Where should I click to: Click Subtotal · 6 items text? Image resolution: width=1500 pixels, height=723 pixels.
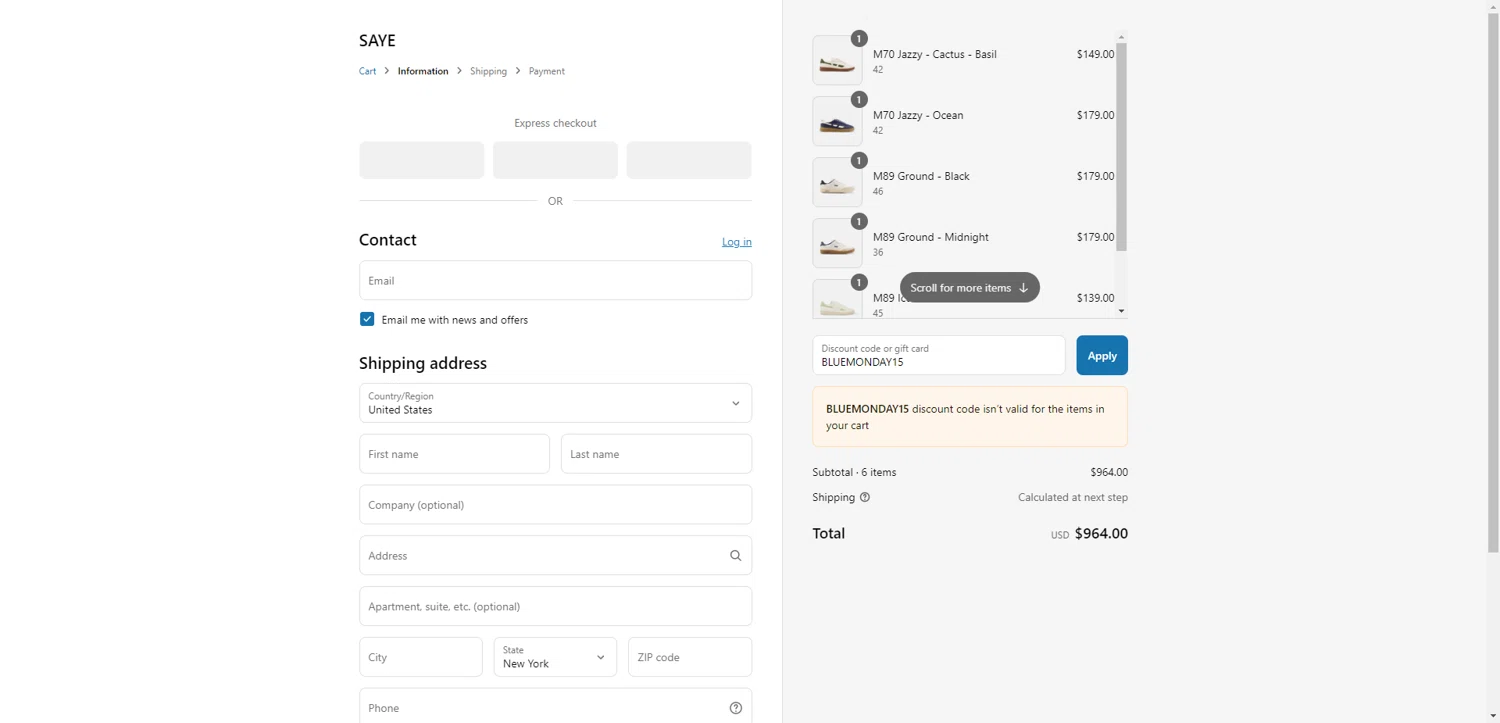tap(854, 472)
